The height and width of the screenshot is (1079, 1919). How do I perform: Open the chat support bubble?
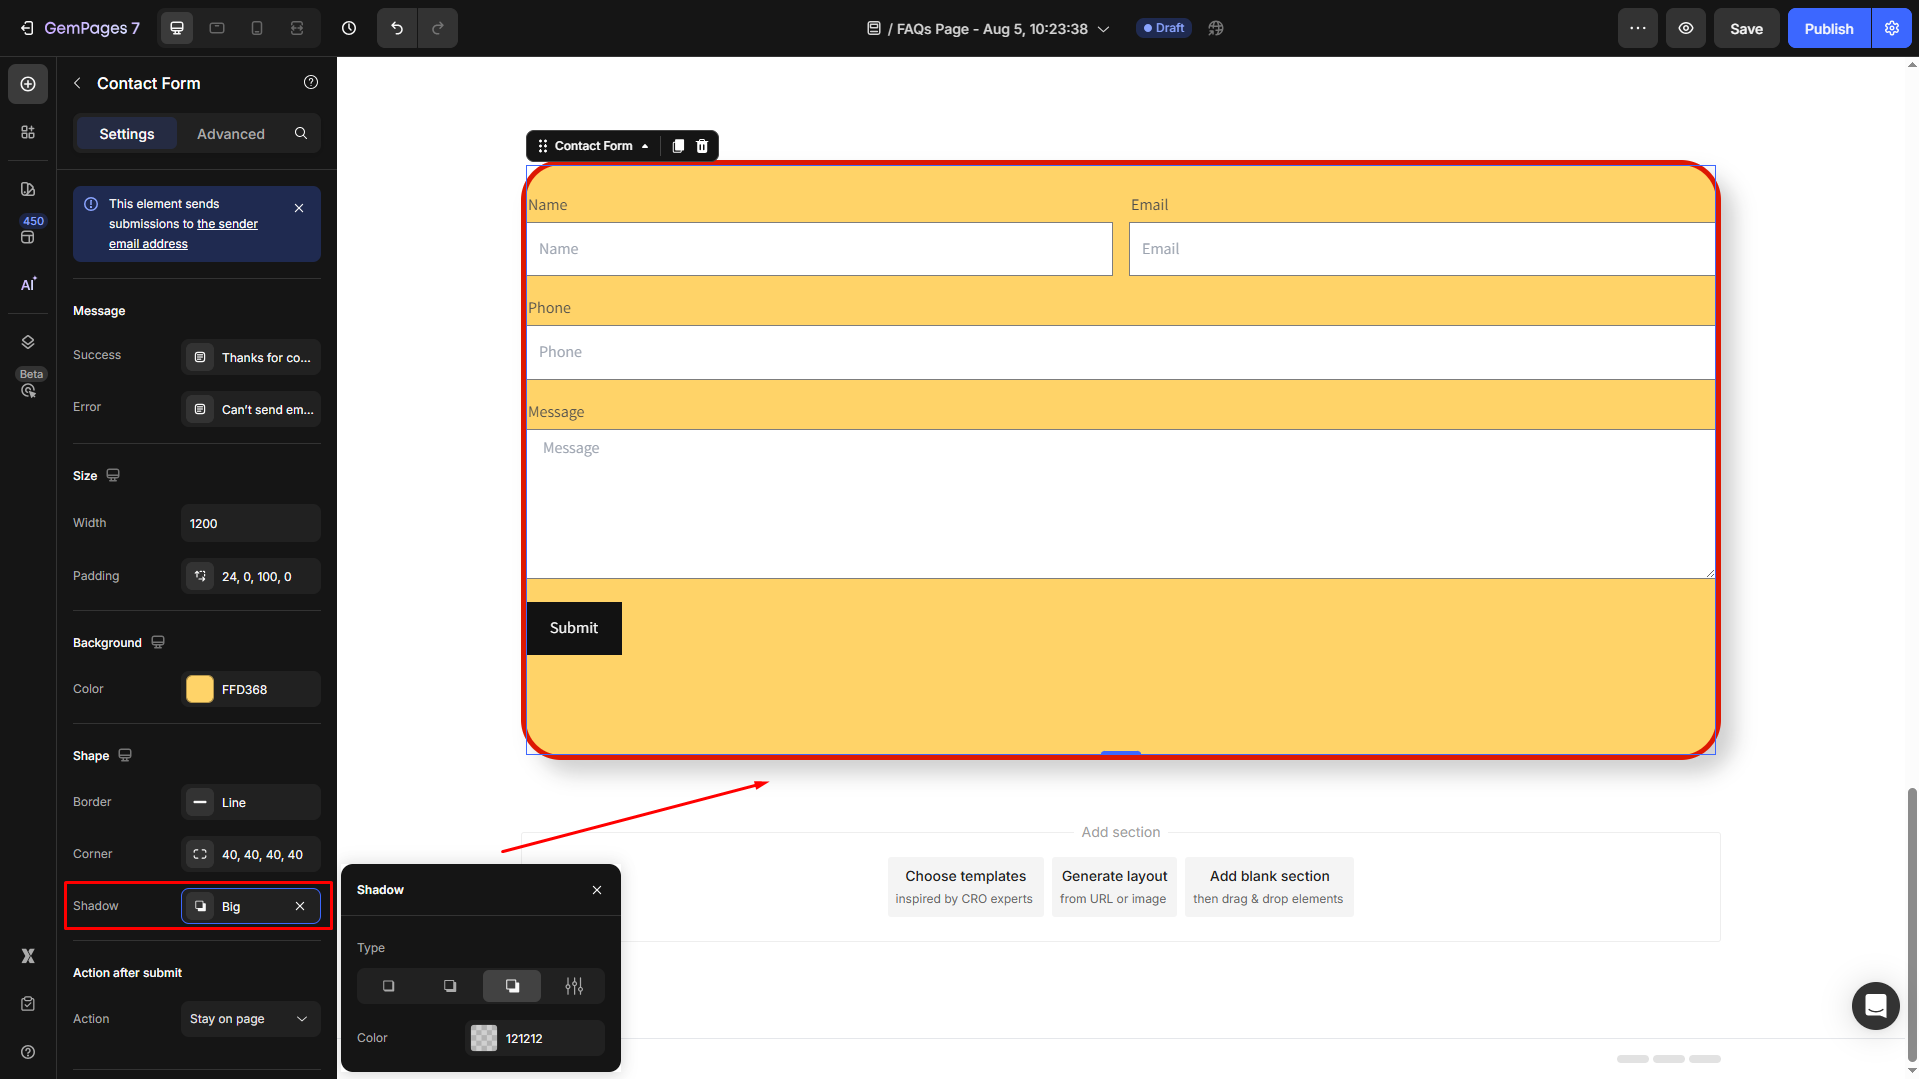coord(1875,1005)
